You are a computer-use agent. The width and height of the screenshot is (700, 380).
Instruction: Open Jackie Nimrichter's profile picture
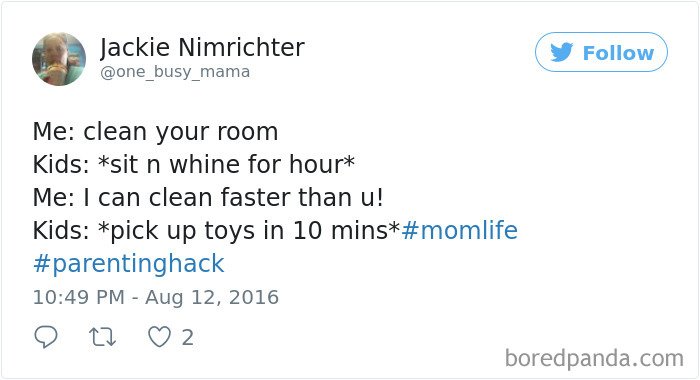(59, 59)
